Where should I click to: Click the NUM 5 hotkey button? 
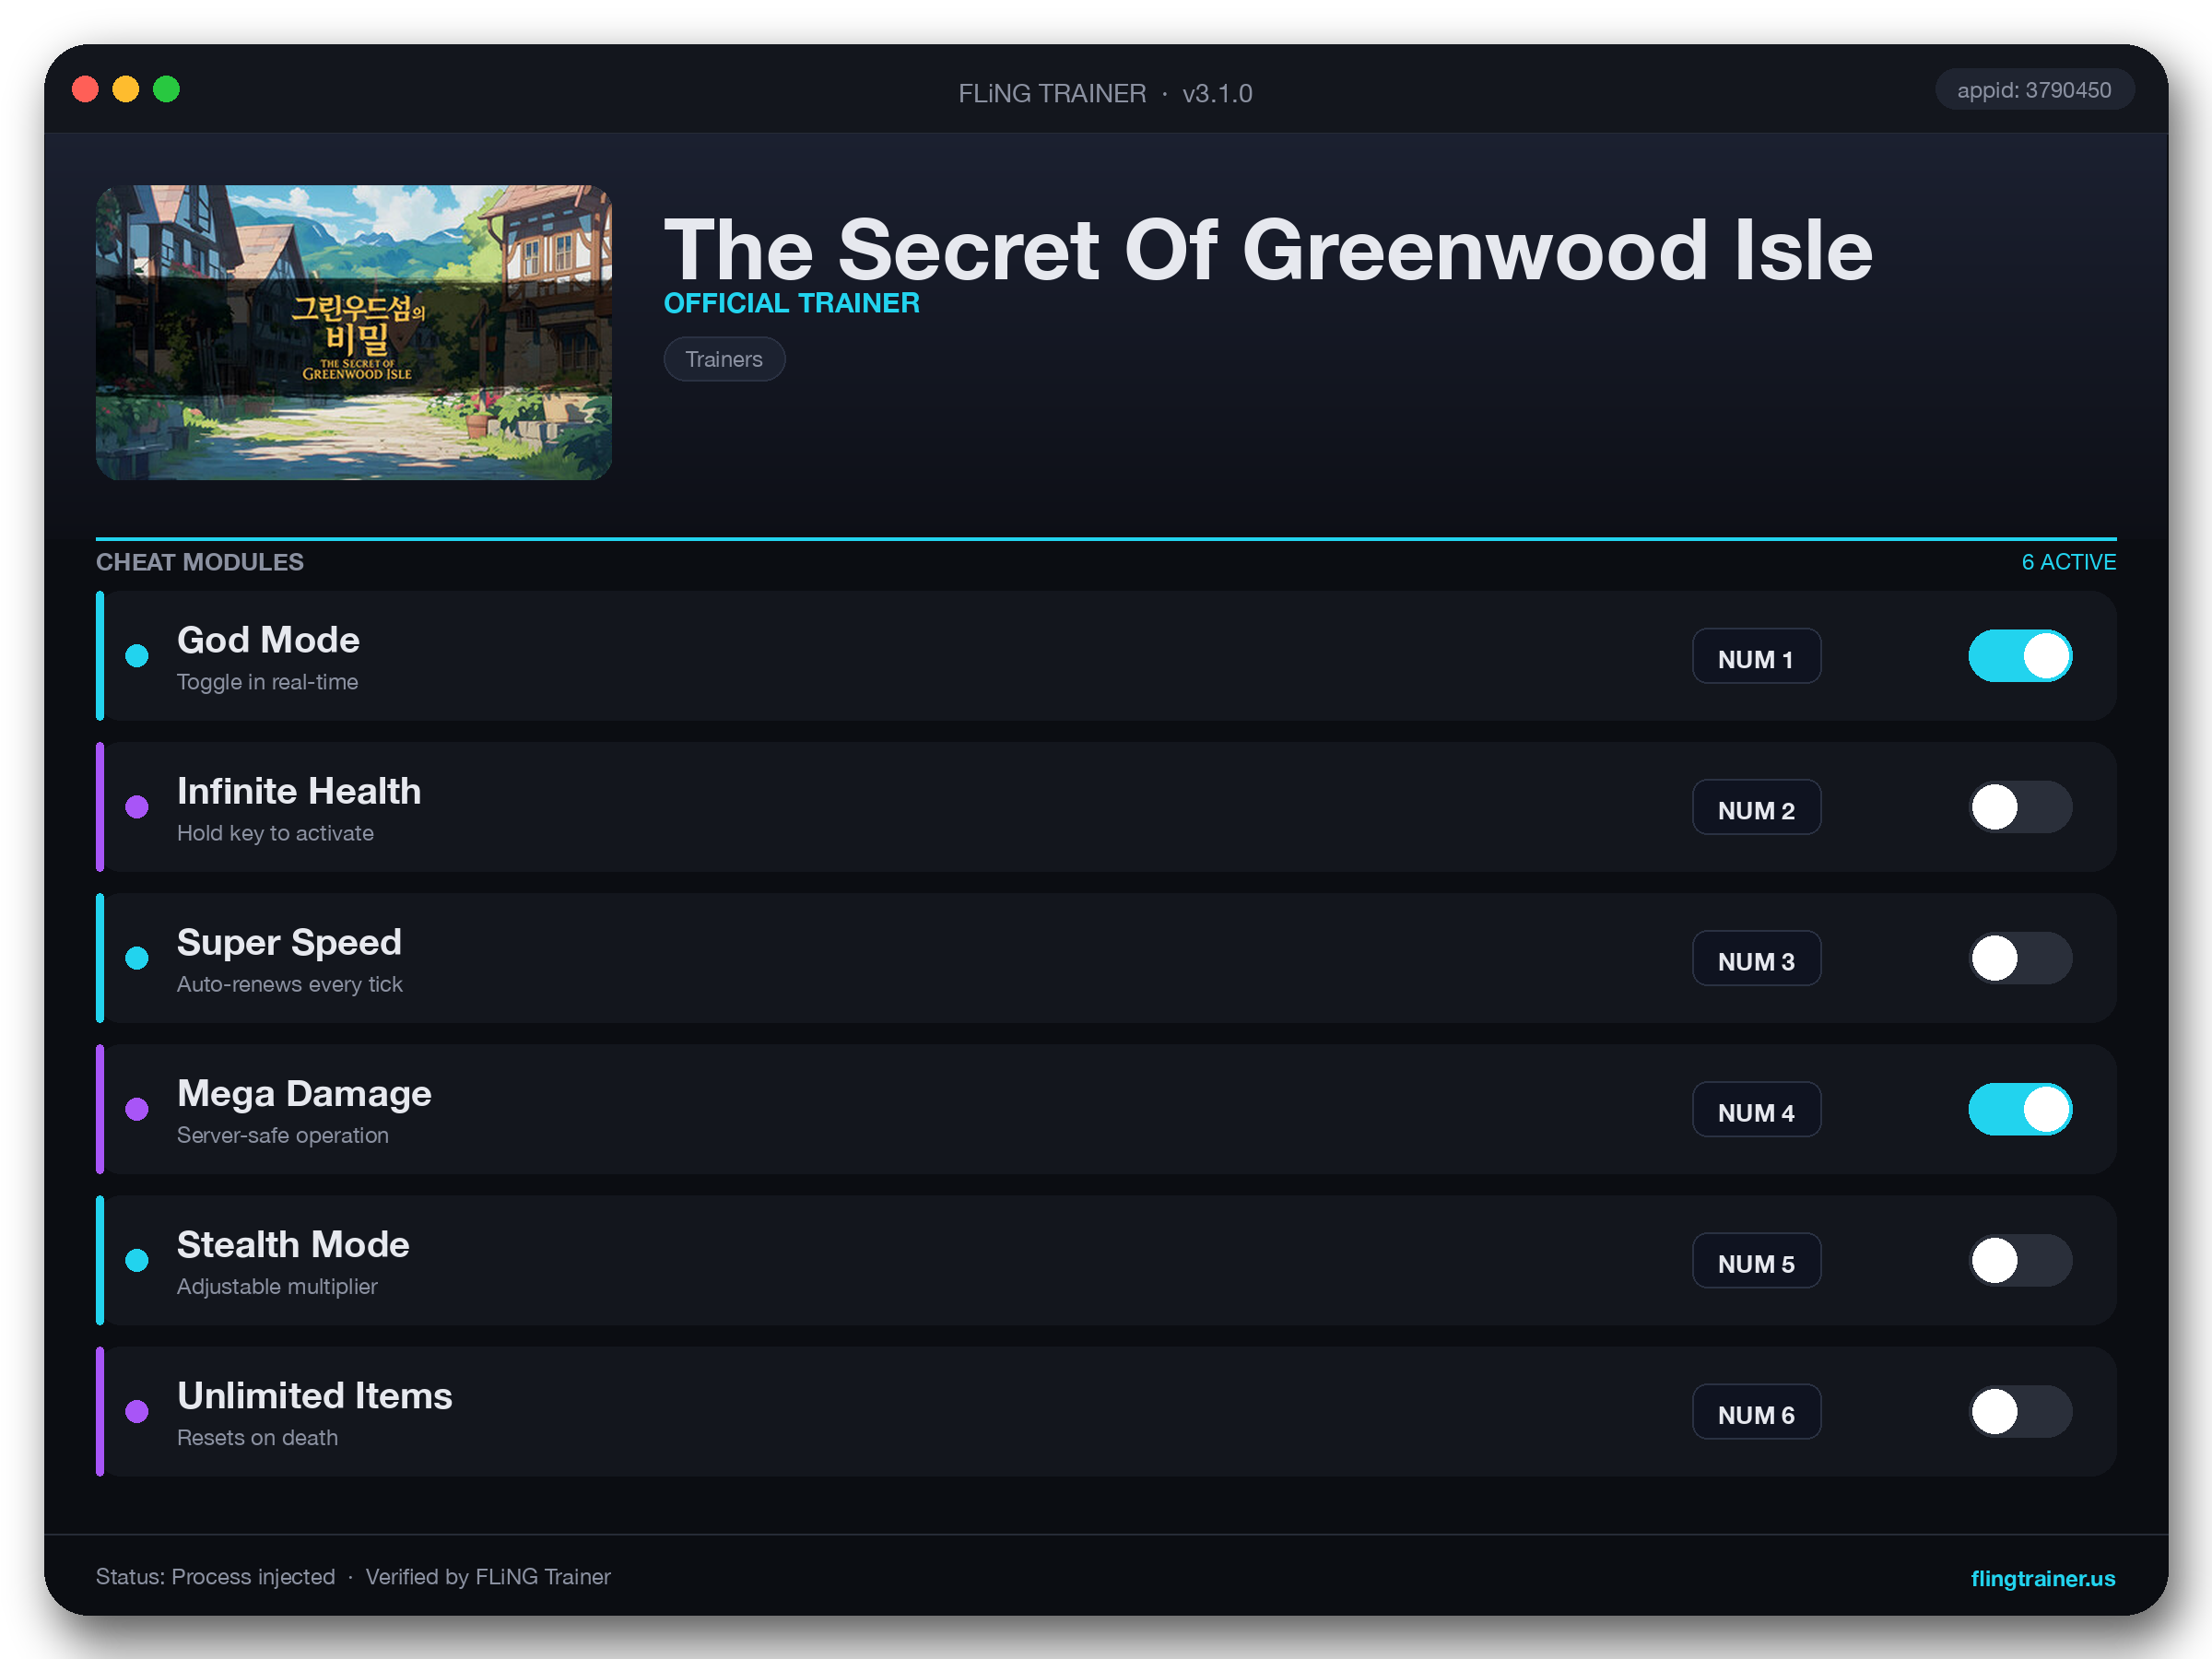pyautogui.click(x=1756, y=1260)
